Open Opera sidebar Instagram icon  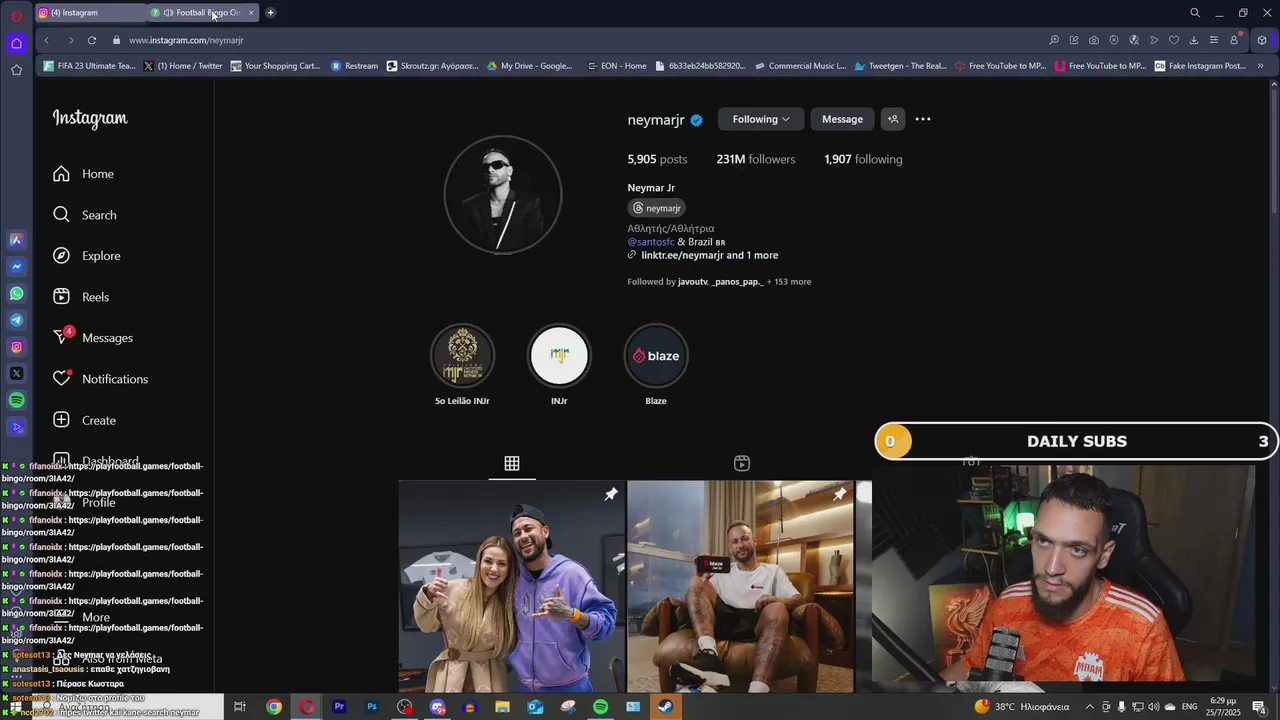pyautogui.click(x=16, y=347)
